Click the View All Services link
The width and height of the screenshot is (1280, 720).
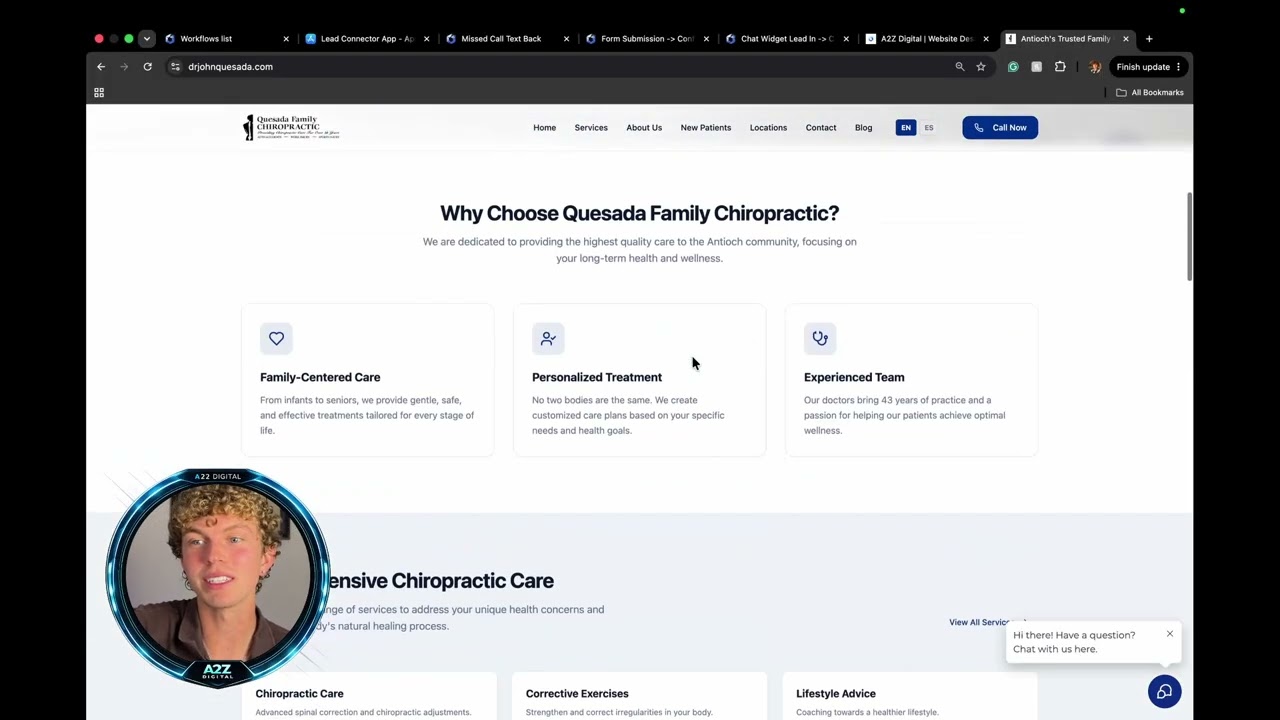987,622
